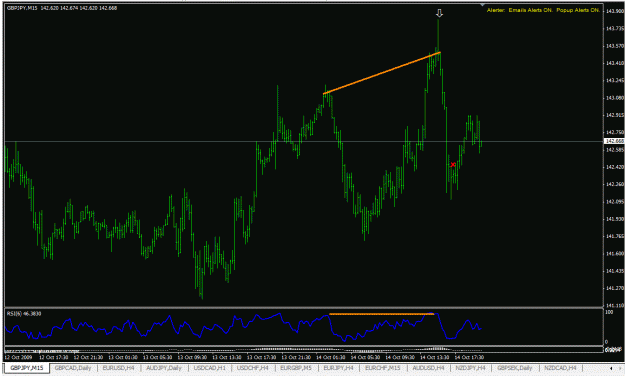Click the 14 Oct 17:30 time label
Viewport: 625px width, 376px height.
coord(469,357)
